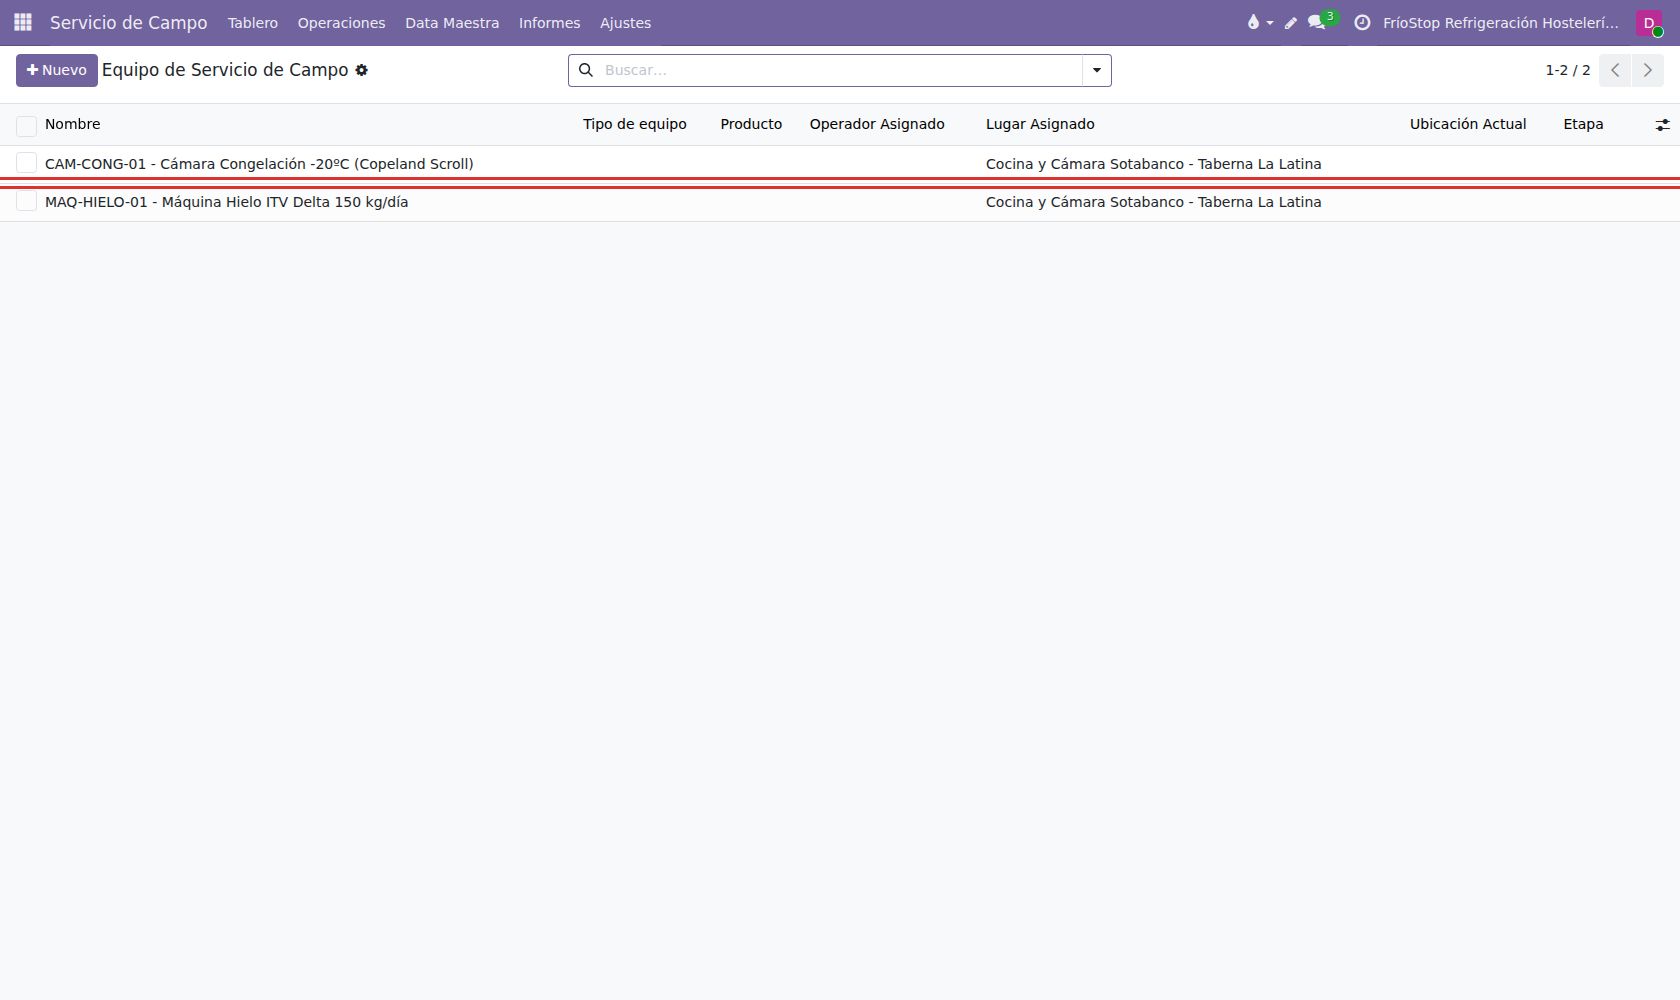Check the CAM-CONG-01 row checkbox
Image resolution: width=1680 pixels, height=1000 pixels.
click(27, 163)
